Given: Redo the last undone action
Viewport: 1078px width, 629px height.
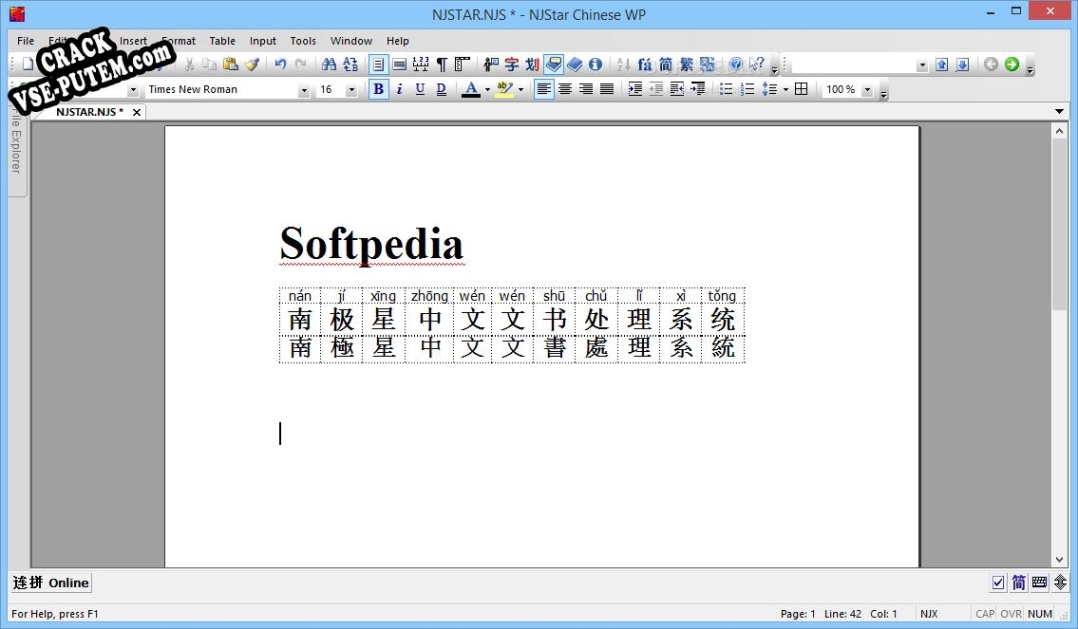Looking at the screenshot, I should [300, 64].
